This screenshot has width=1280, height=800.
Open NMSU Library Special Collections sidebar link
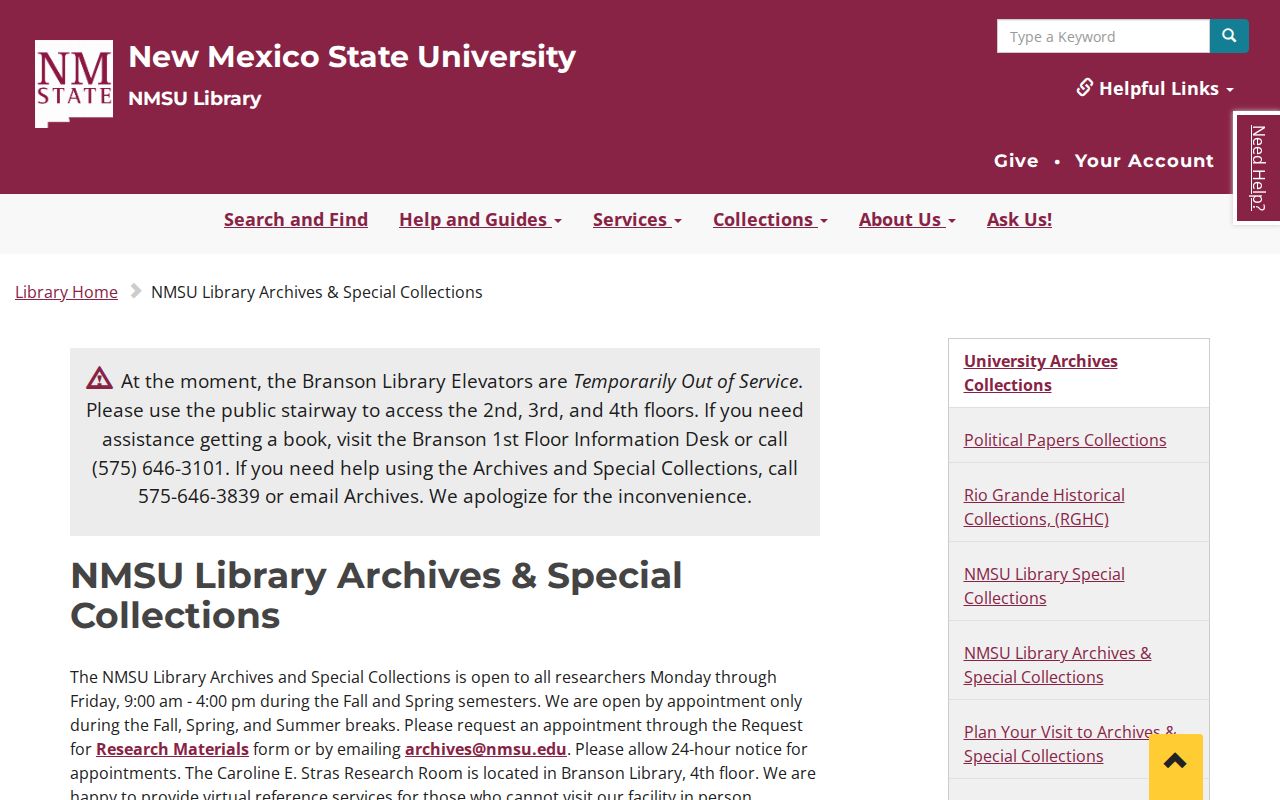point(1044,586)
